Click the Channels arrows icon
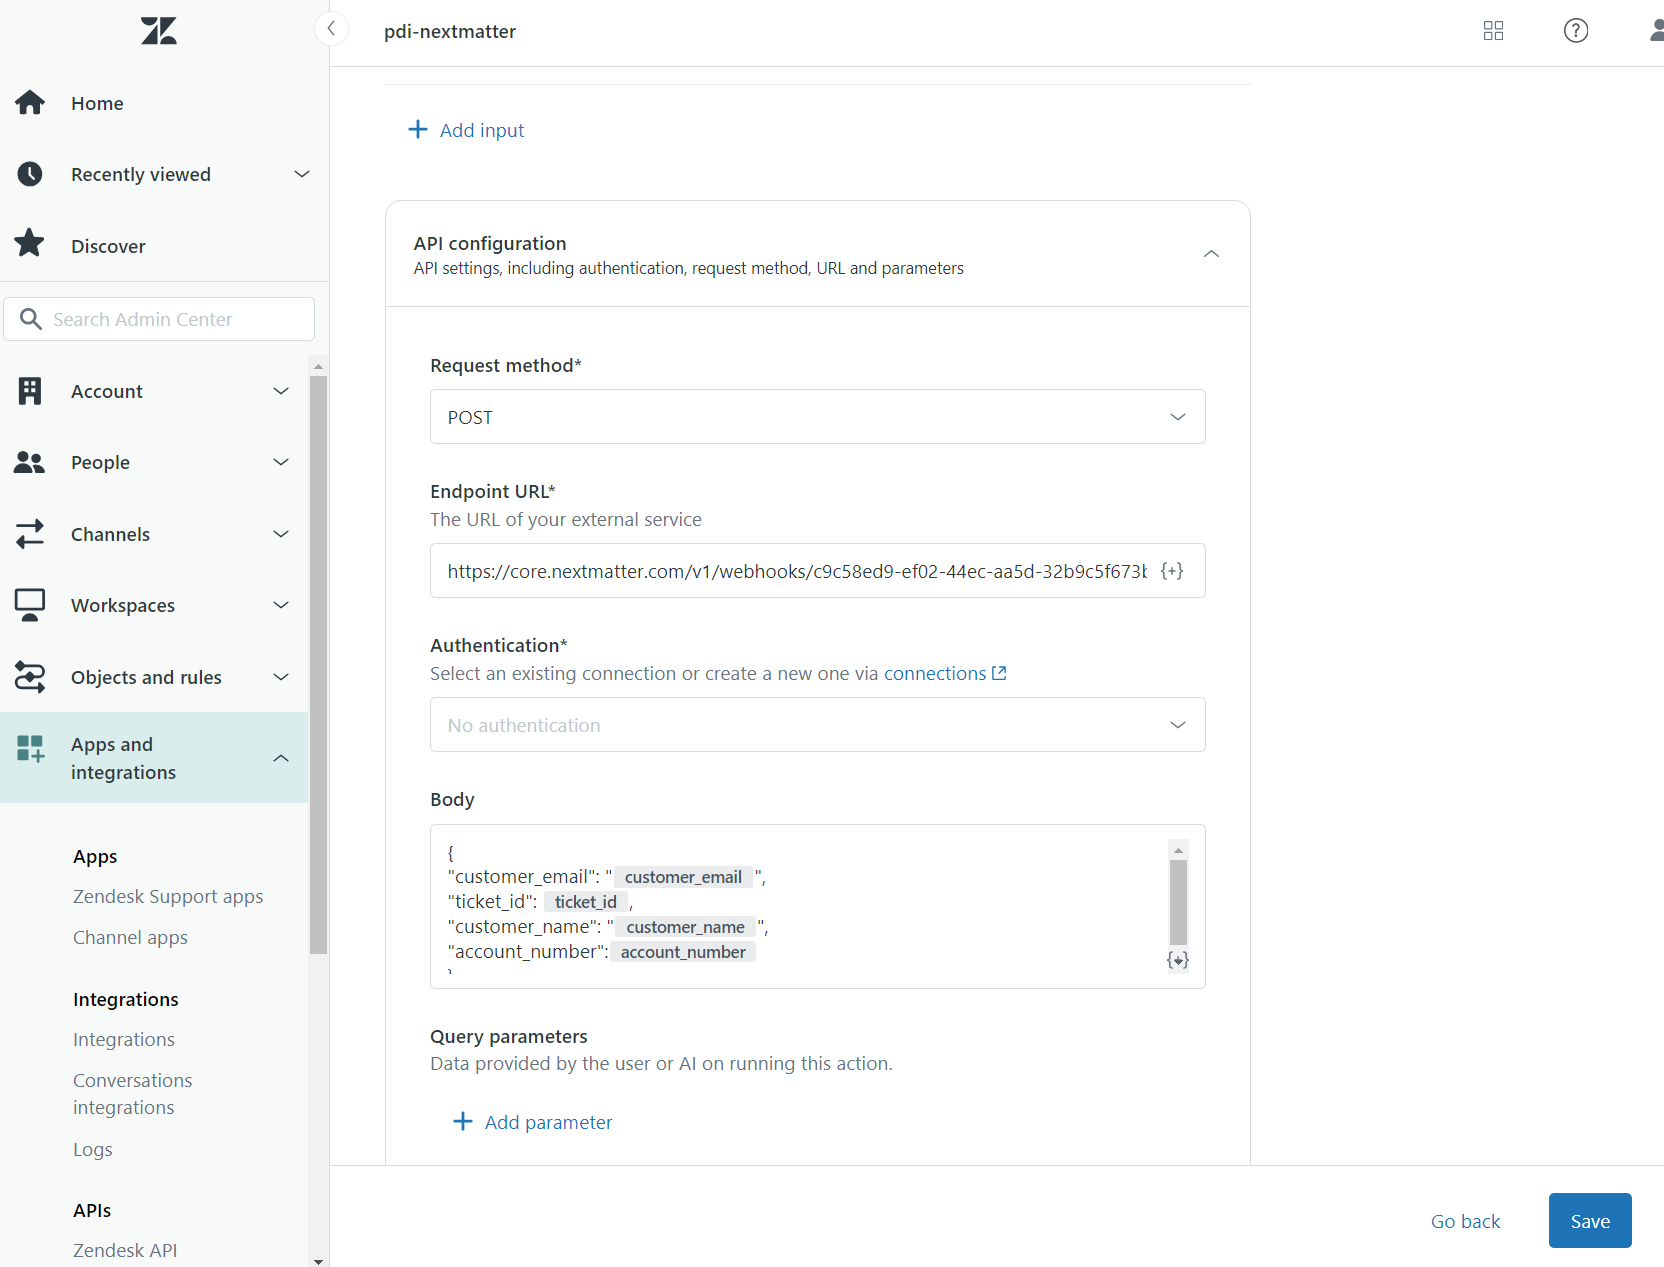Viewport: 1664px width, 1267px height. 30,534
